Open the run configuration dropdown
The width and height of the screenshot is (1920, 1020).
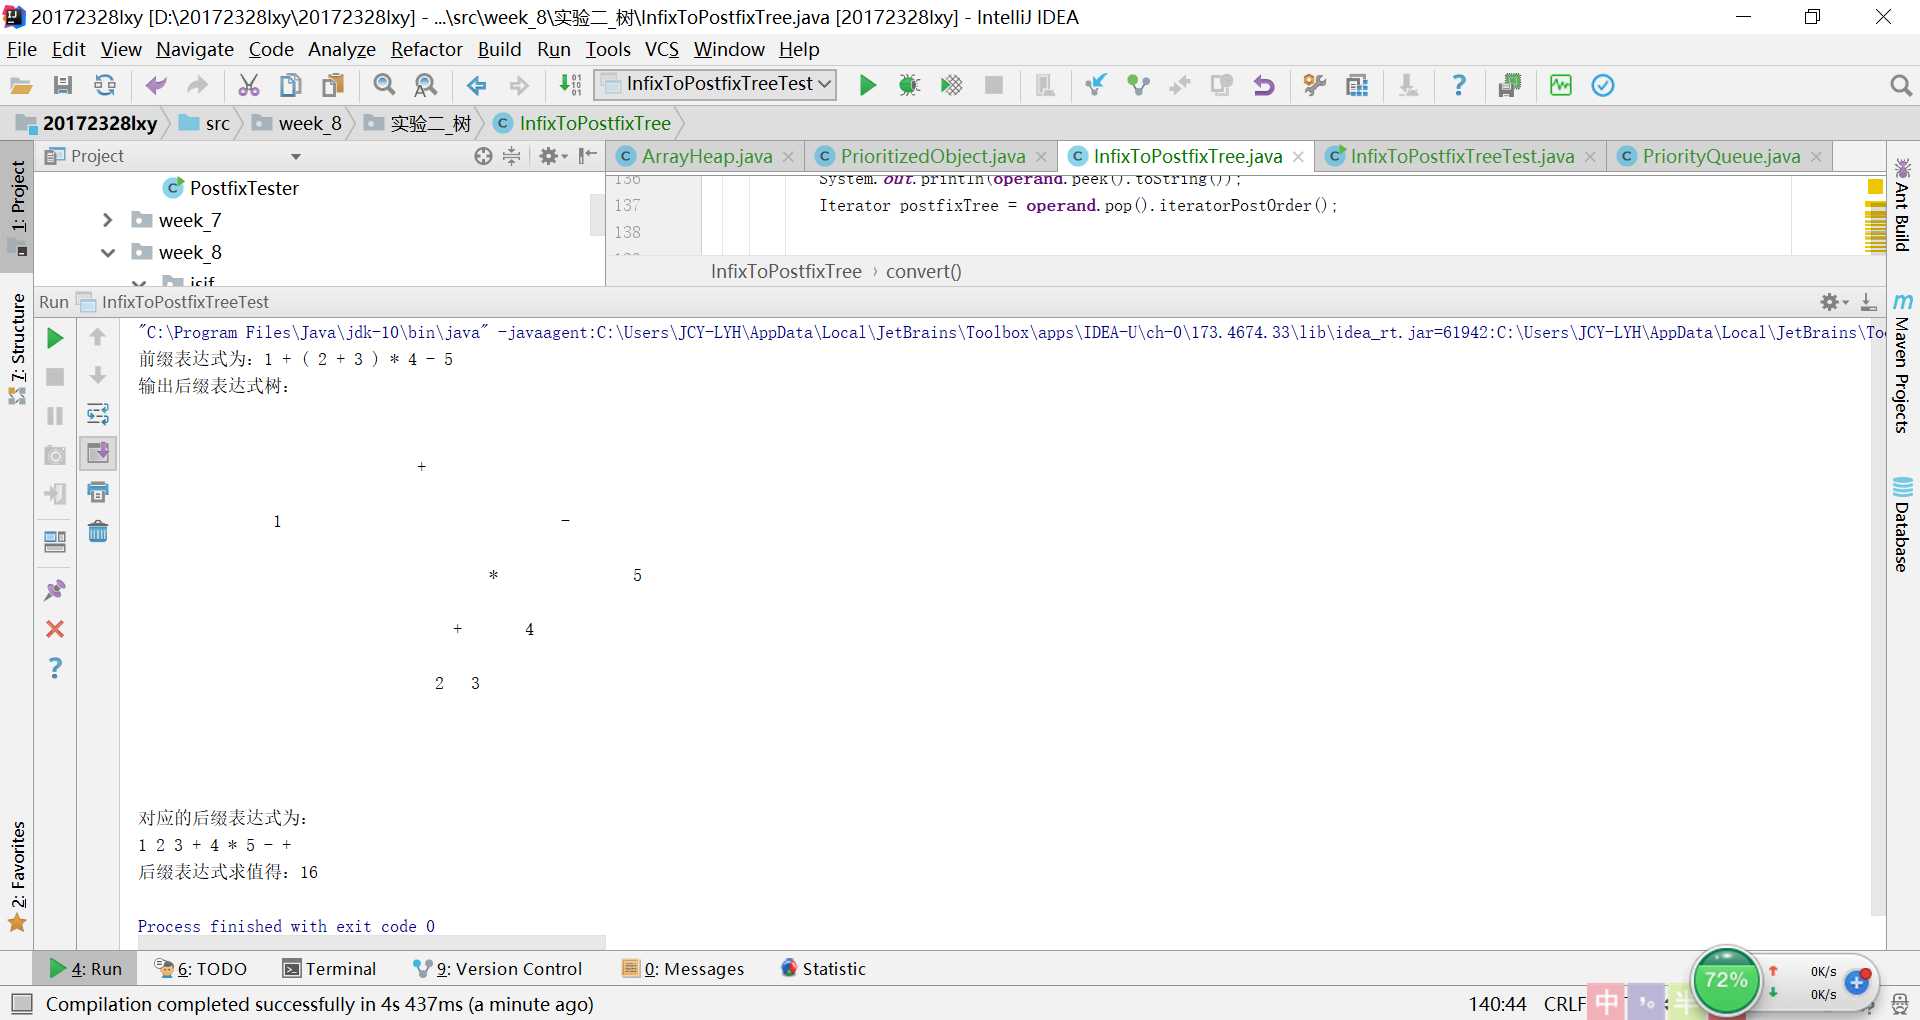[716, 85]
